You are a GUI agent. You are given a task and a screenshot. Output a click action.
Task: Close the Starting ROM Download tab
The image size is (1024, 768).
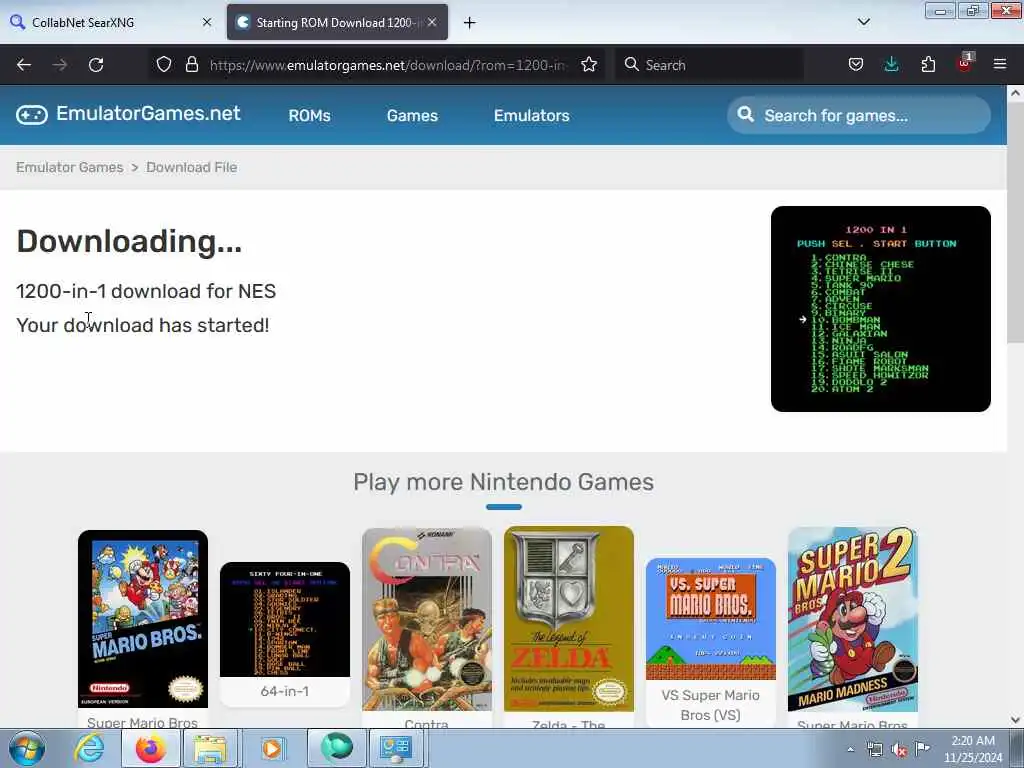(432, 22)
